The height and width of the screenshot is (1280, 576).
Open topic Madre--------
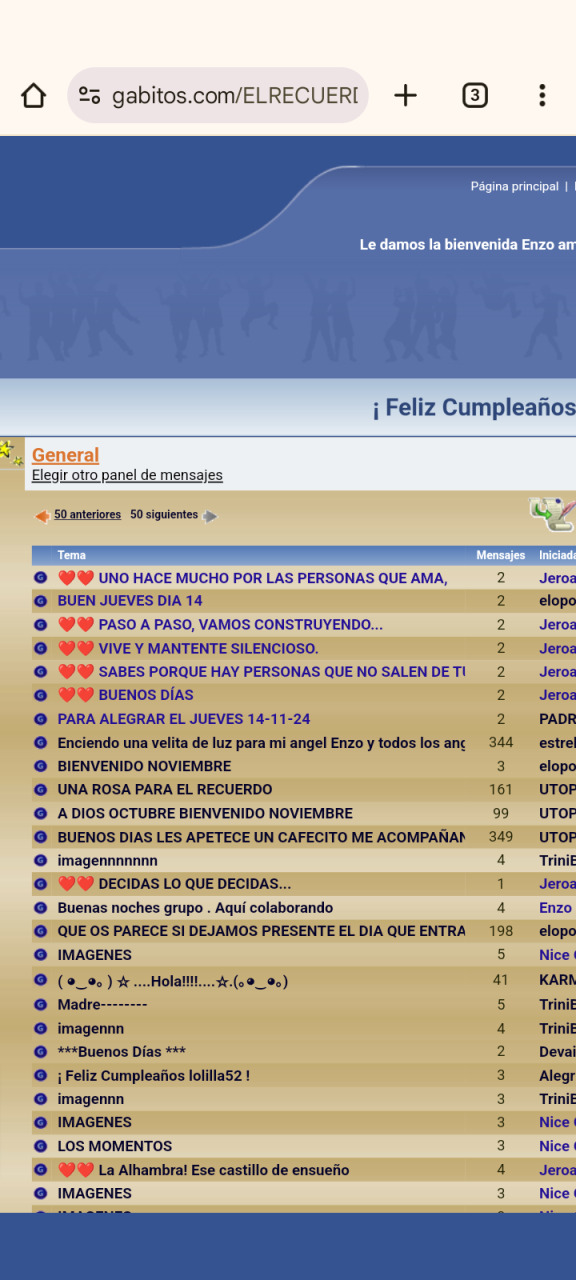pos(102,1005)
